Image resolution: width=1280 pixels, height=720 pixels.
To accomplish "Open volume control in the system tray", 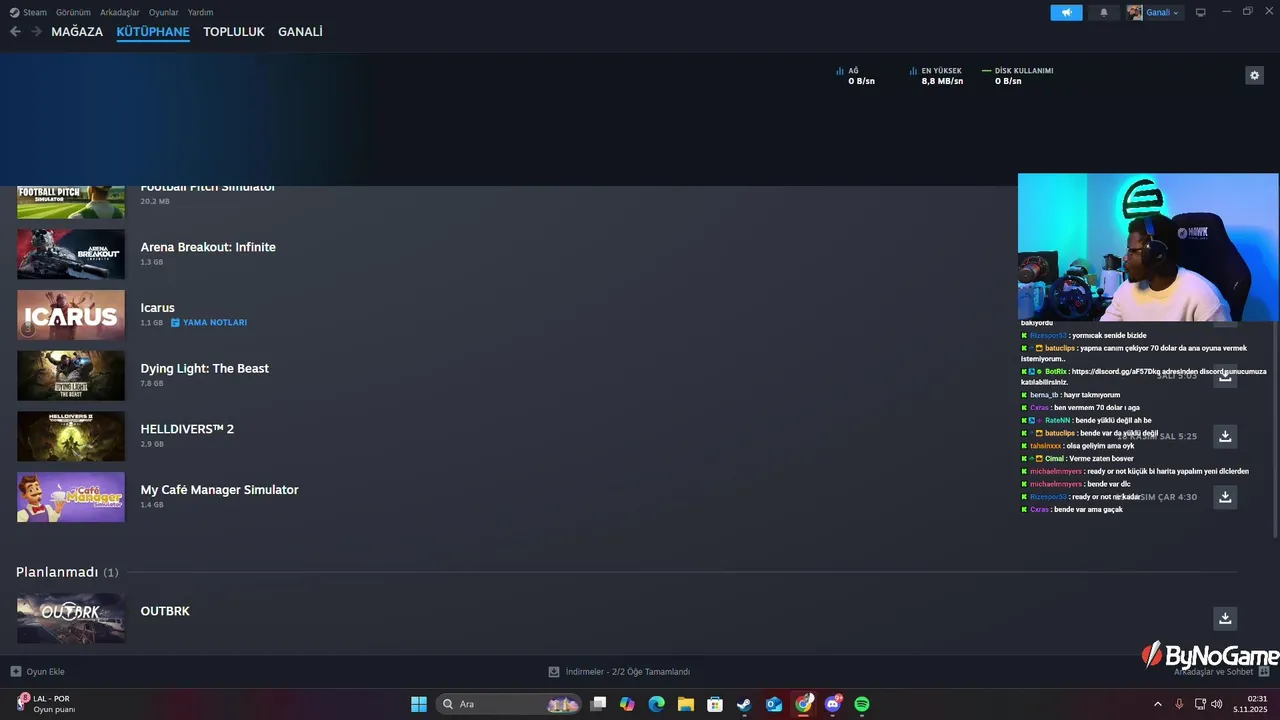I will [x=1216, y=704].
